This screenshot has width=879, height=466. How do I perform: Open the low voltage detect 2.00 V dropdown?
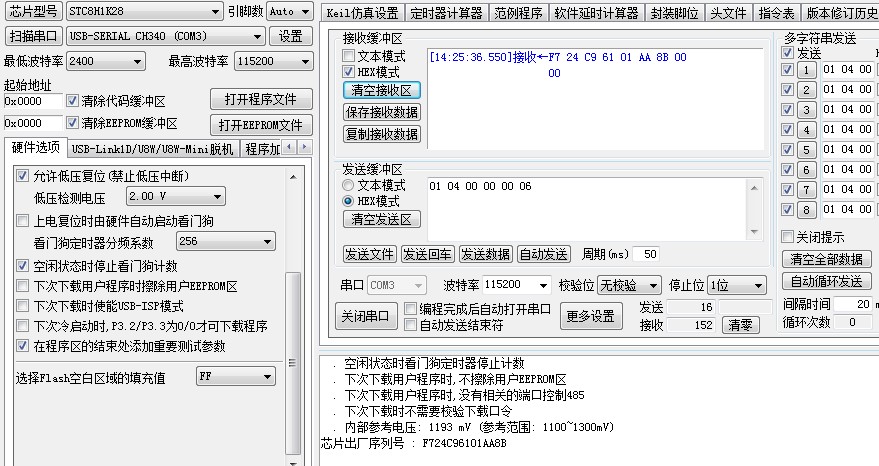[x=176, y=196]
